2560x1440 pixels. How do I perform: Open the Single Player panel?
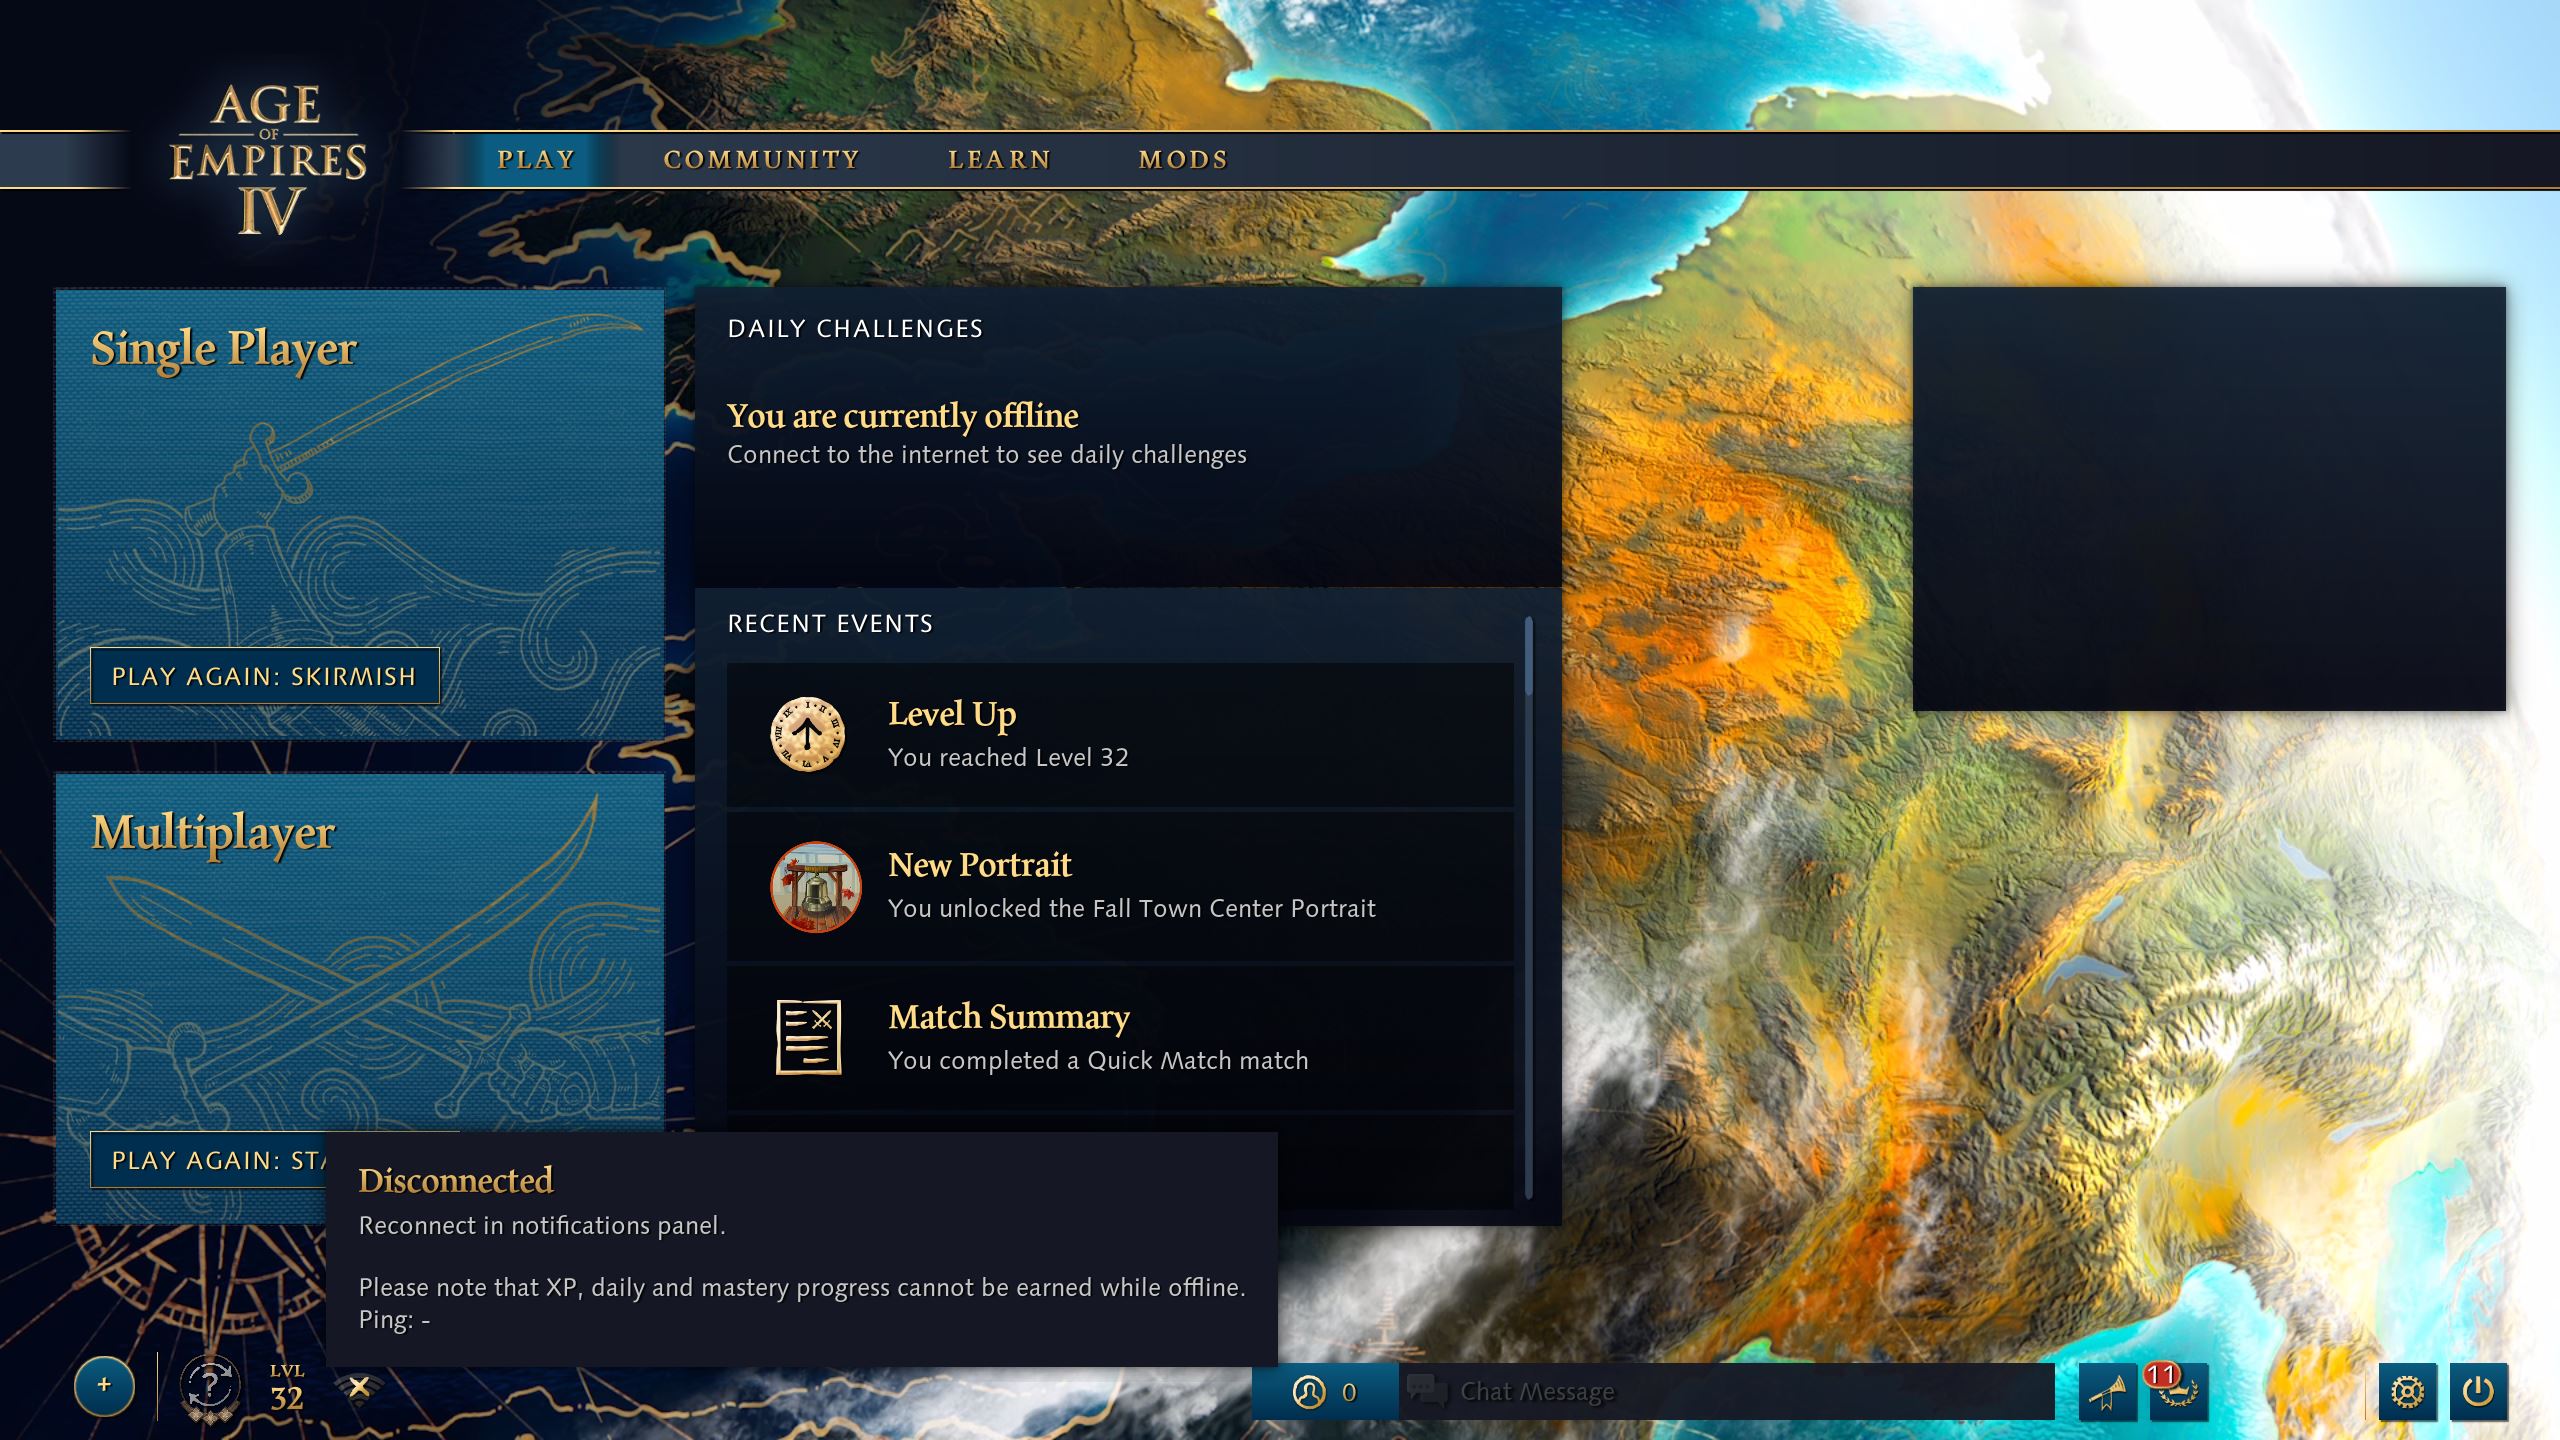click(358, 450)
